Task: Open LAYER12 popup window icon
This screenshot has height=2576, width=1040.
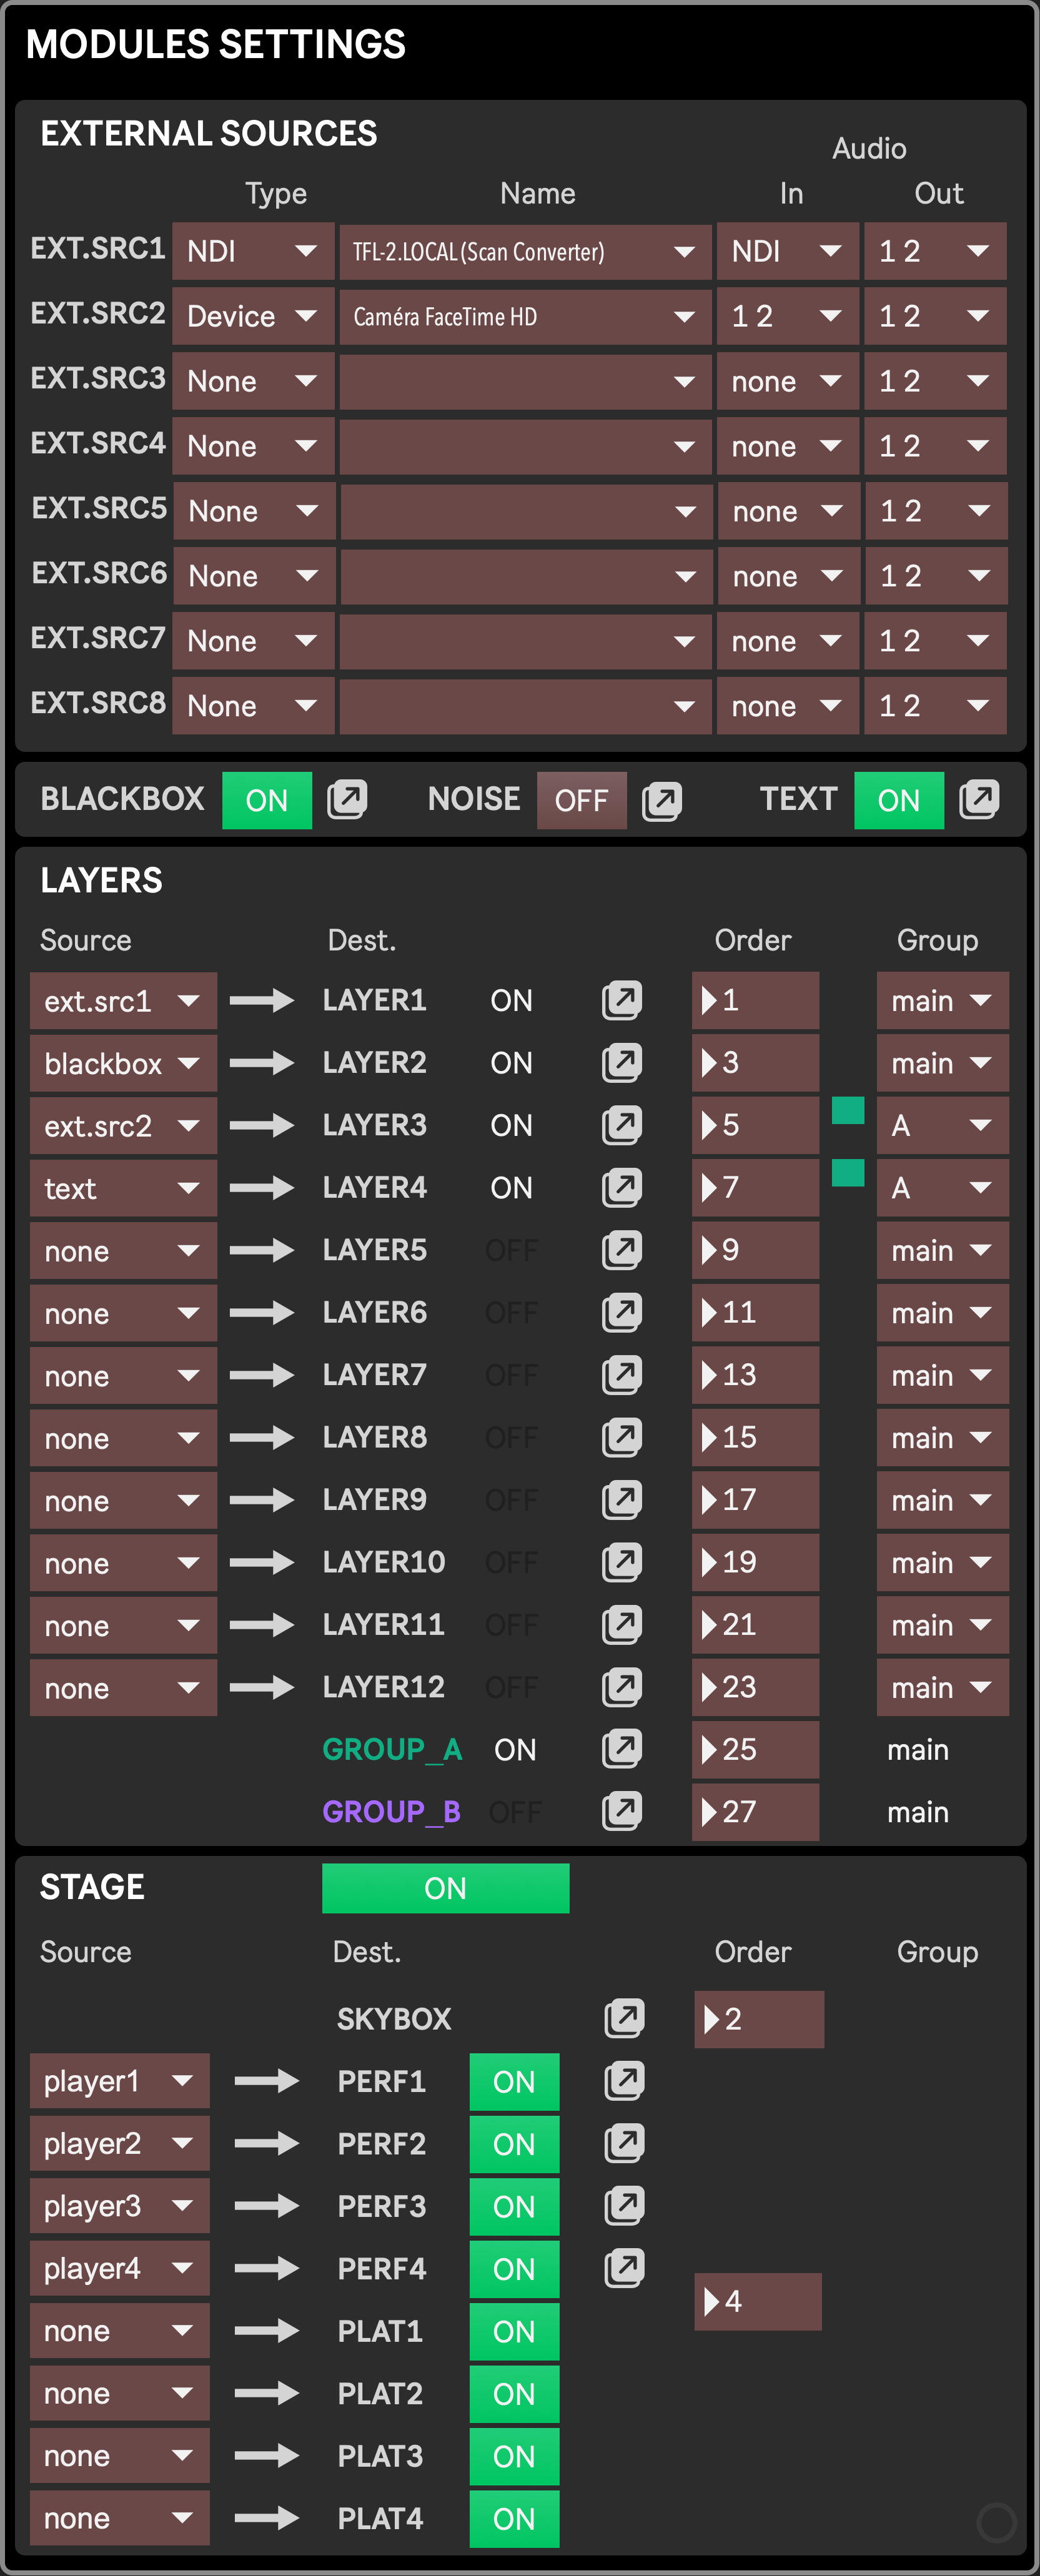Action: (621, 1688)
